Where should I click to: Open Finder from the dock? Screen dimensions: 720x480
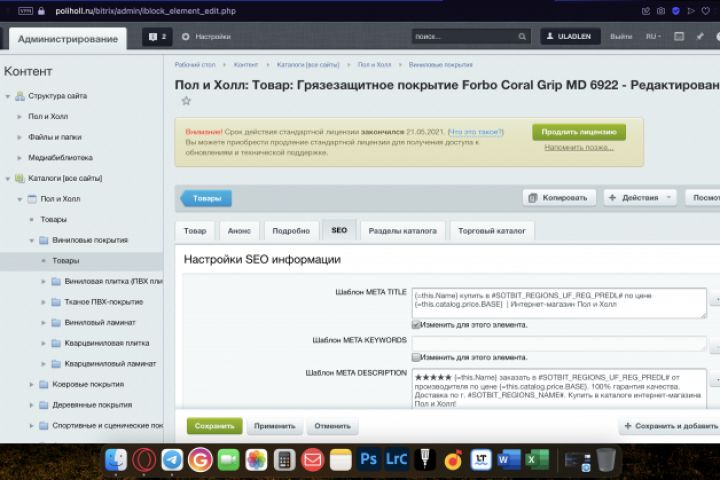pos(116,460)
